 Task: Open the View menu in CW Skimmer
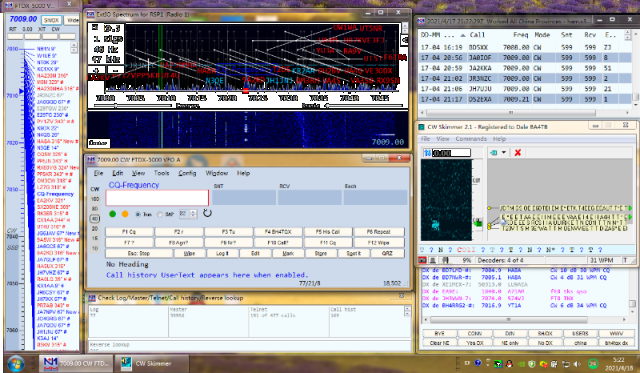(443, 139)
